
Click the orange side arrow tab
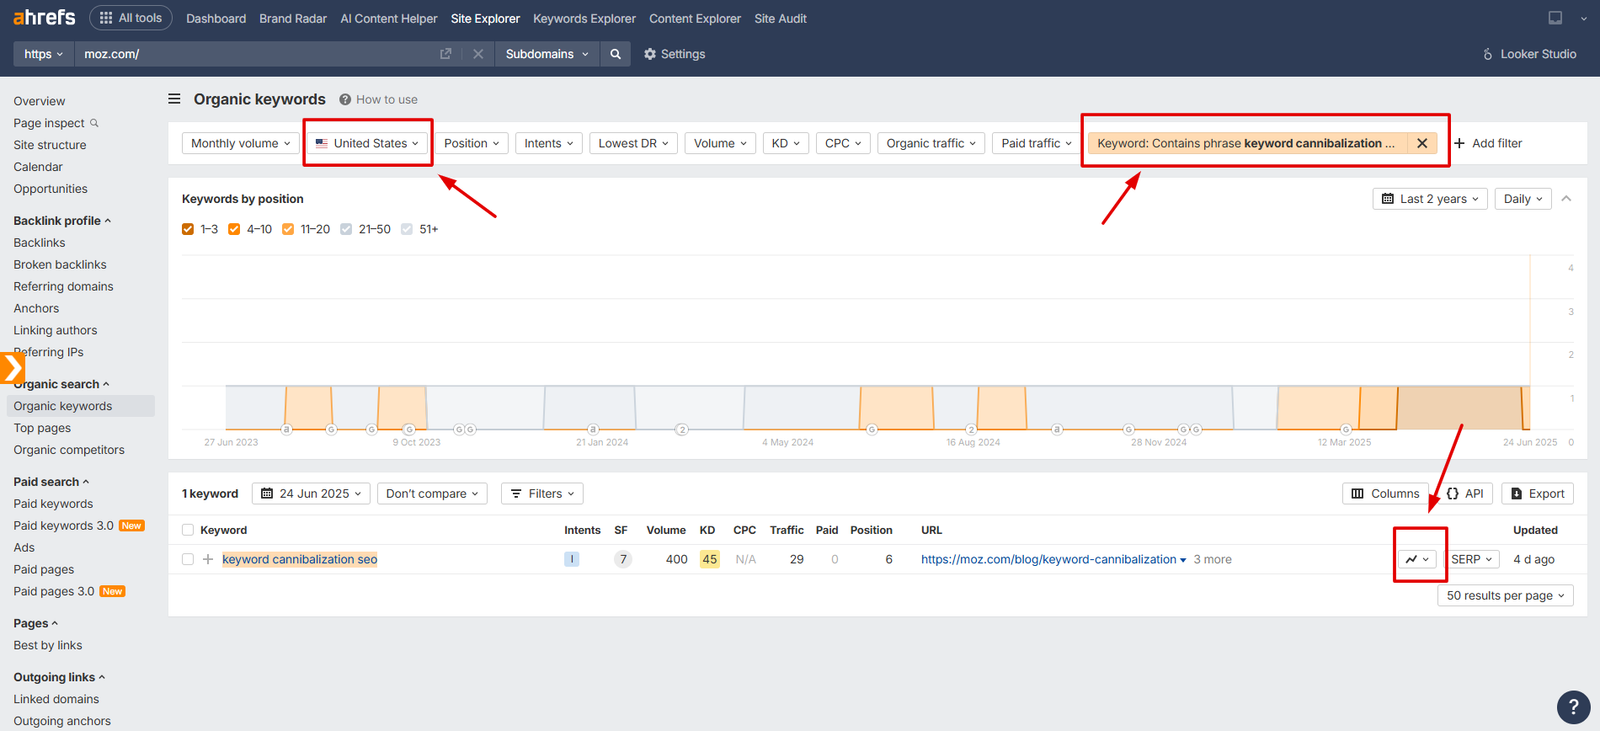(x=12, y=368)
